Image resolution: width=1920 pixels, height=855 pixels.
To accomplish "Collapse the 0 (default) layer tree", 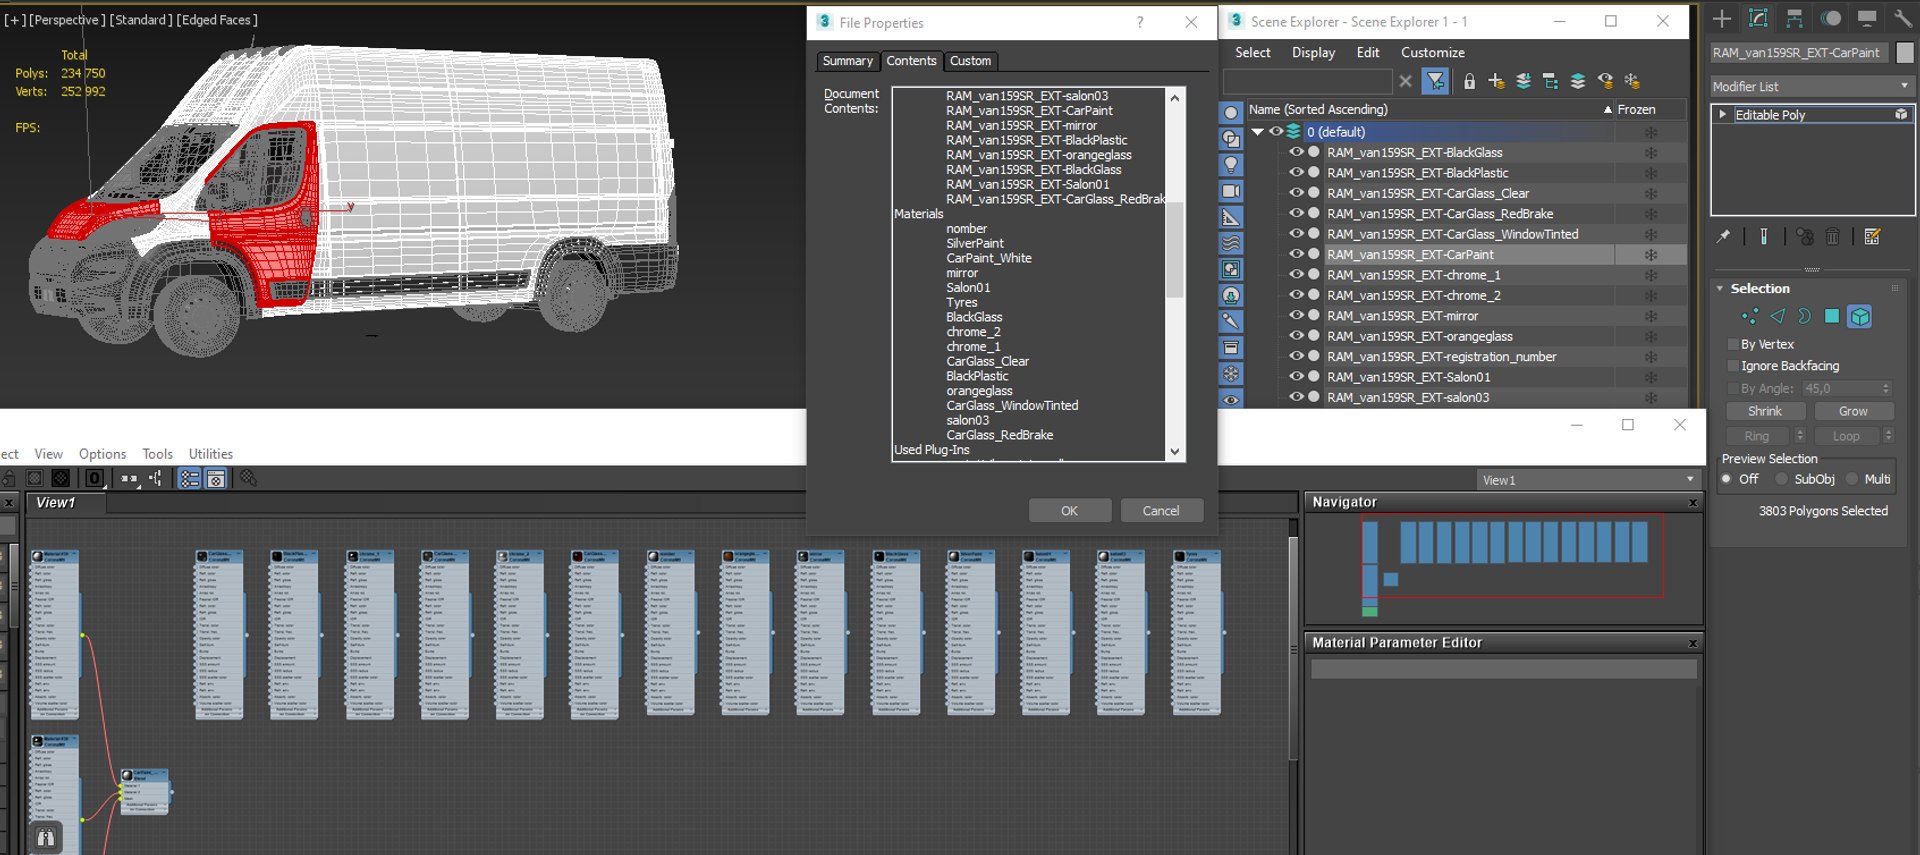I will tap(1257, 132).
